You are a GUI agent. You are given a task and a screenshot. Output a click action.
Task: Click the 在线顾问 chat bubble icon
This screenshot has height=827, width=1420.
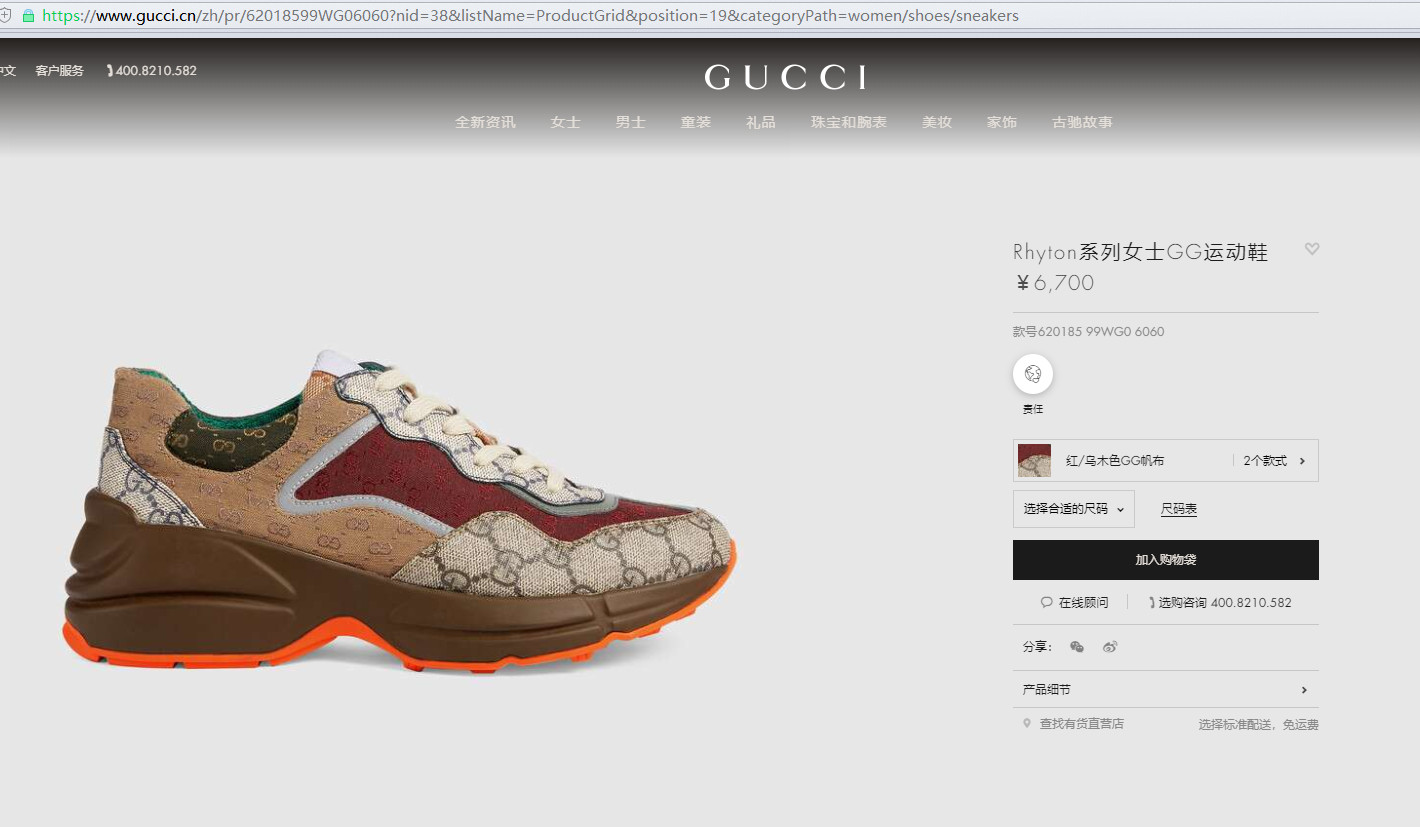point(1047,603)
